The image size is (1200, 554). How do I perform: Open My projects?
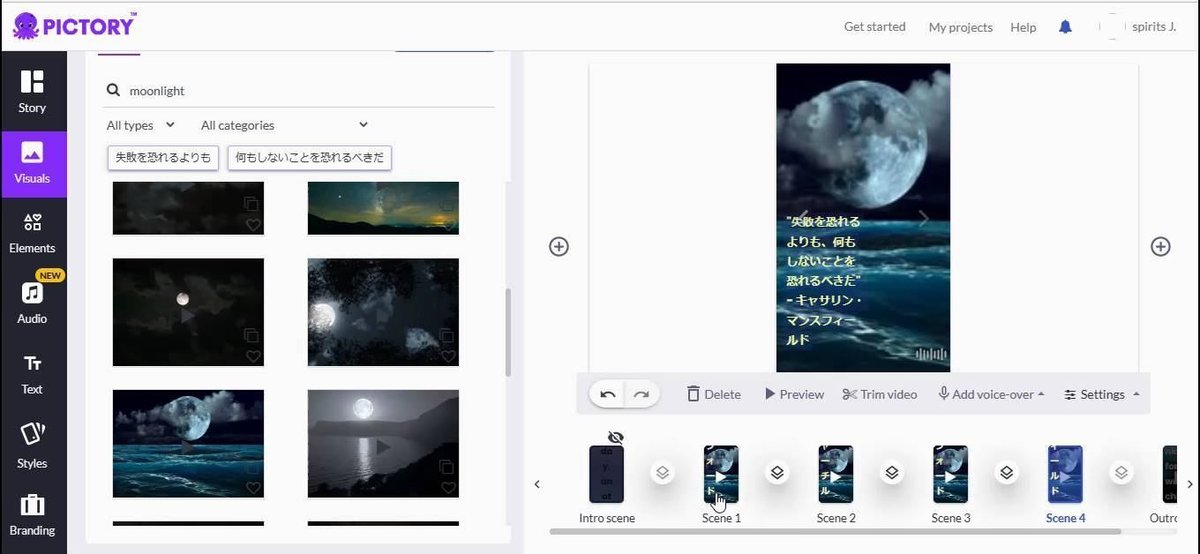click(x=960, y=27)
